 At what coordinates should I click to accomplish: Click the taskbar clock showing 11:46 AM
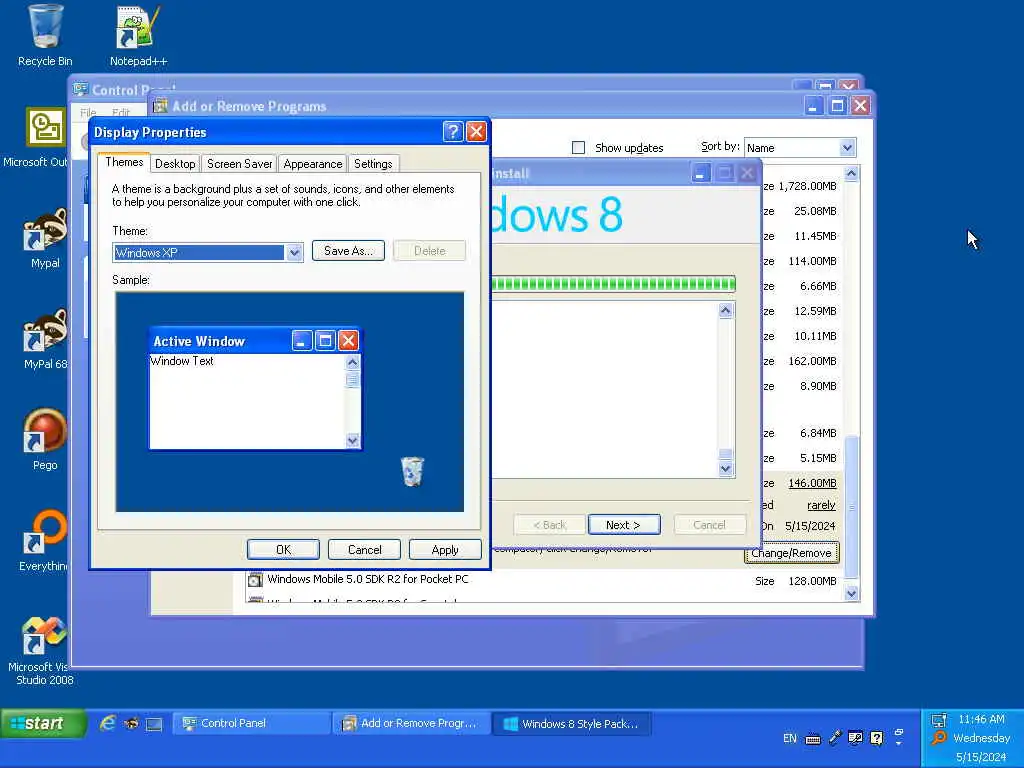981,719
